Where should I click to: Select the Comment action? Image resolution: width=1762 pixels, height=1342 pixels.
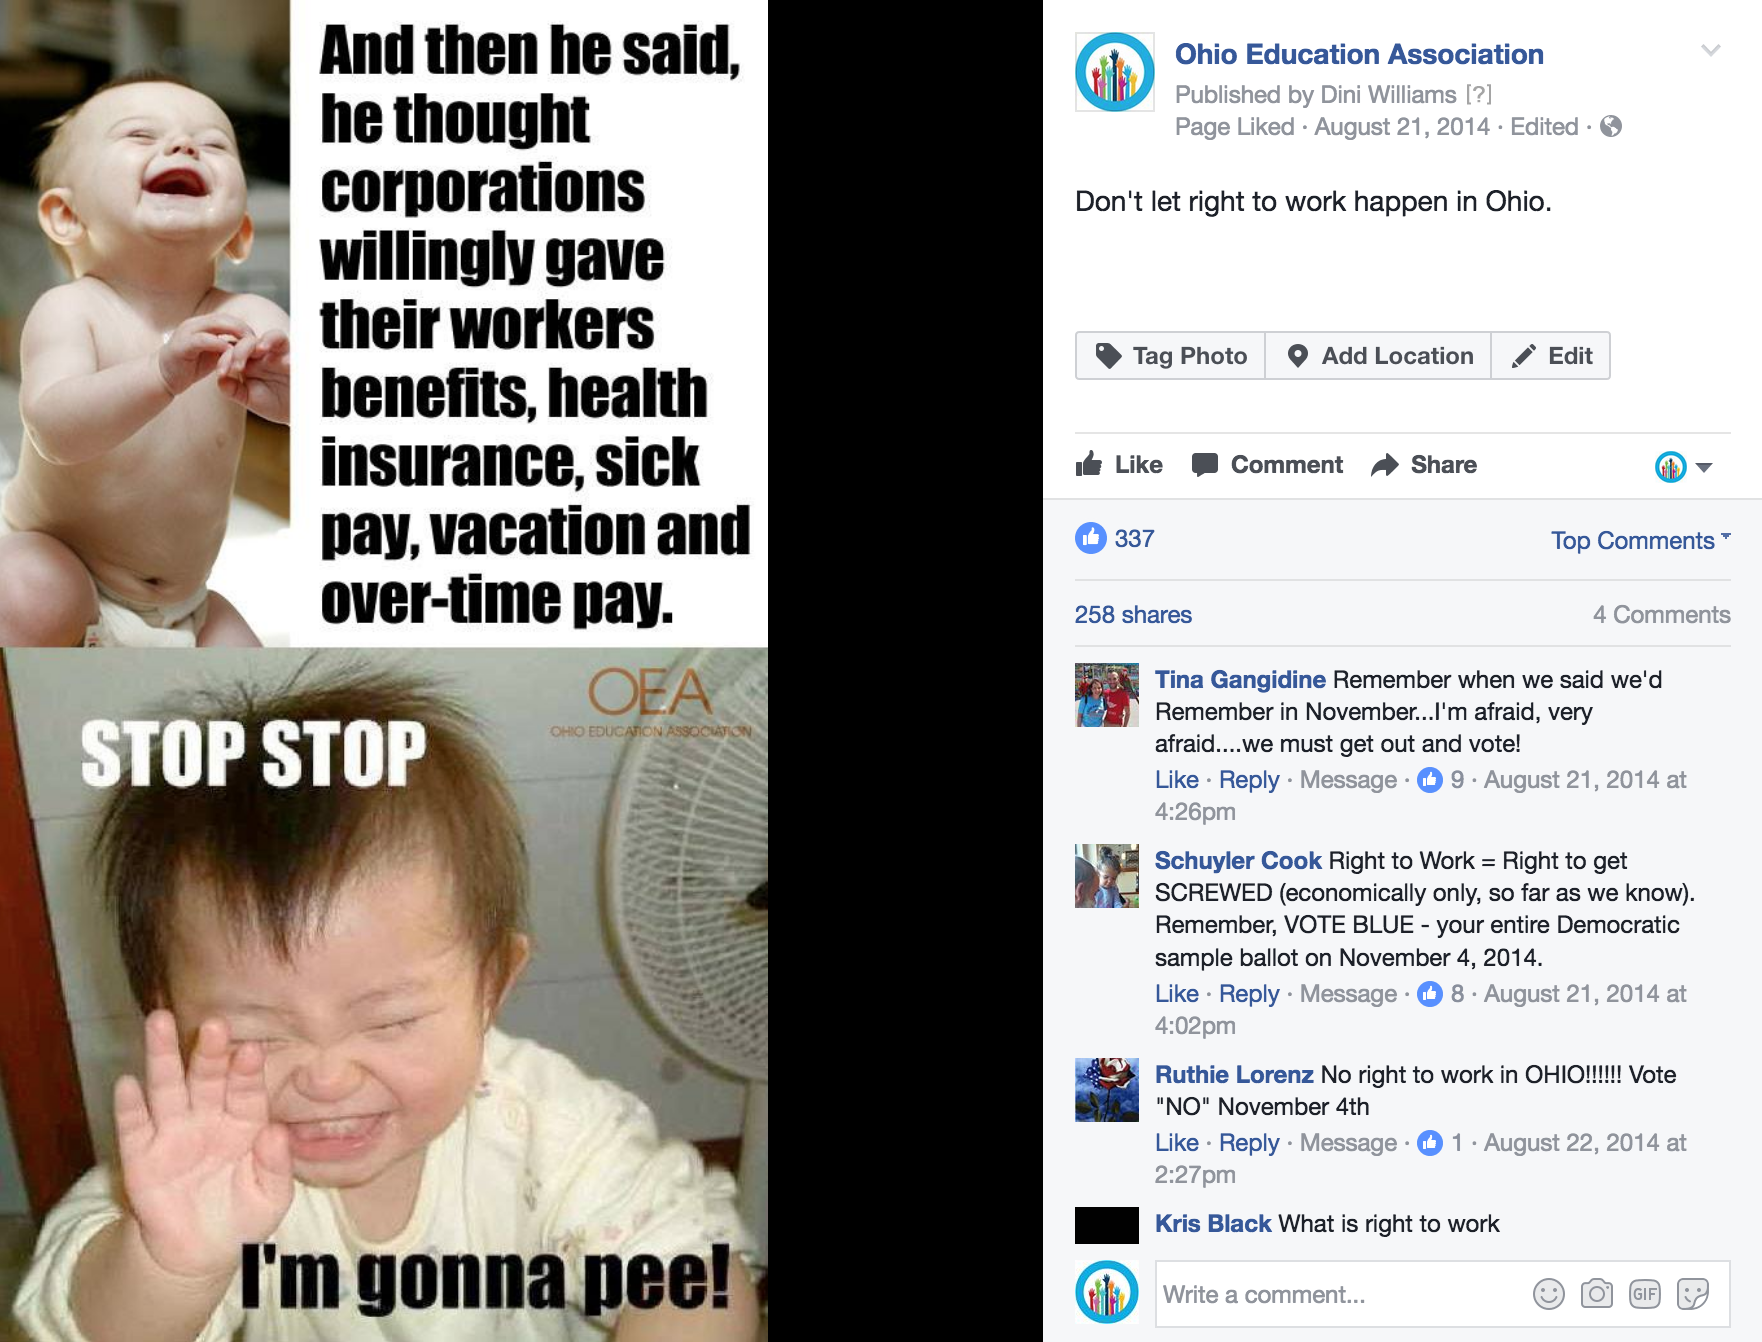pyautogui.click(x=1267, y=464)
